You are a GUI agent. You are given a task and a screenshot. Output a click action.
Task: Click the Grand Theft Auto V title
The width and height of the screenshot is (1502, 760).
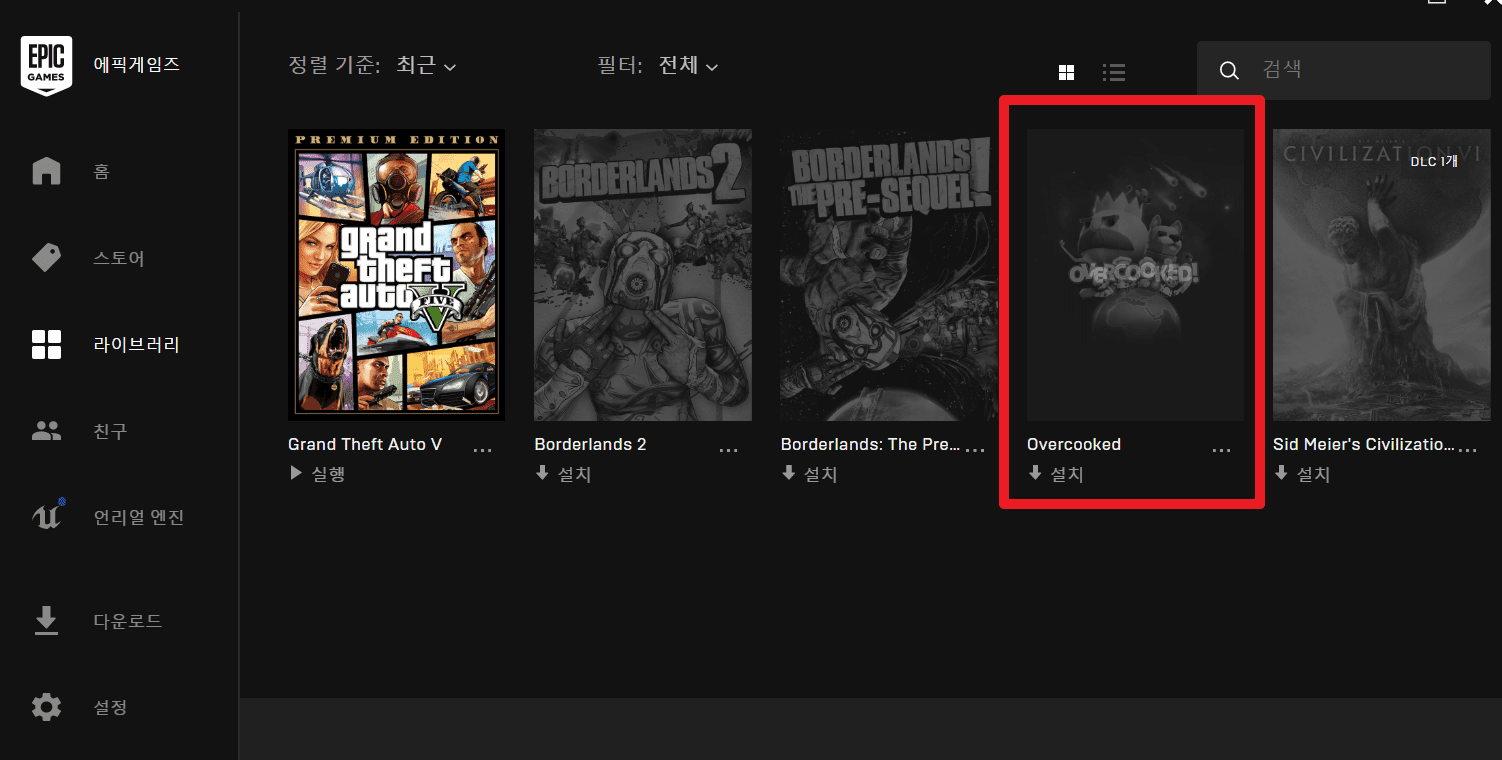tap(365, 444)
